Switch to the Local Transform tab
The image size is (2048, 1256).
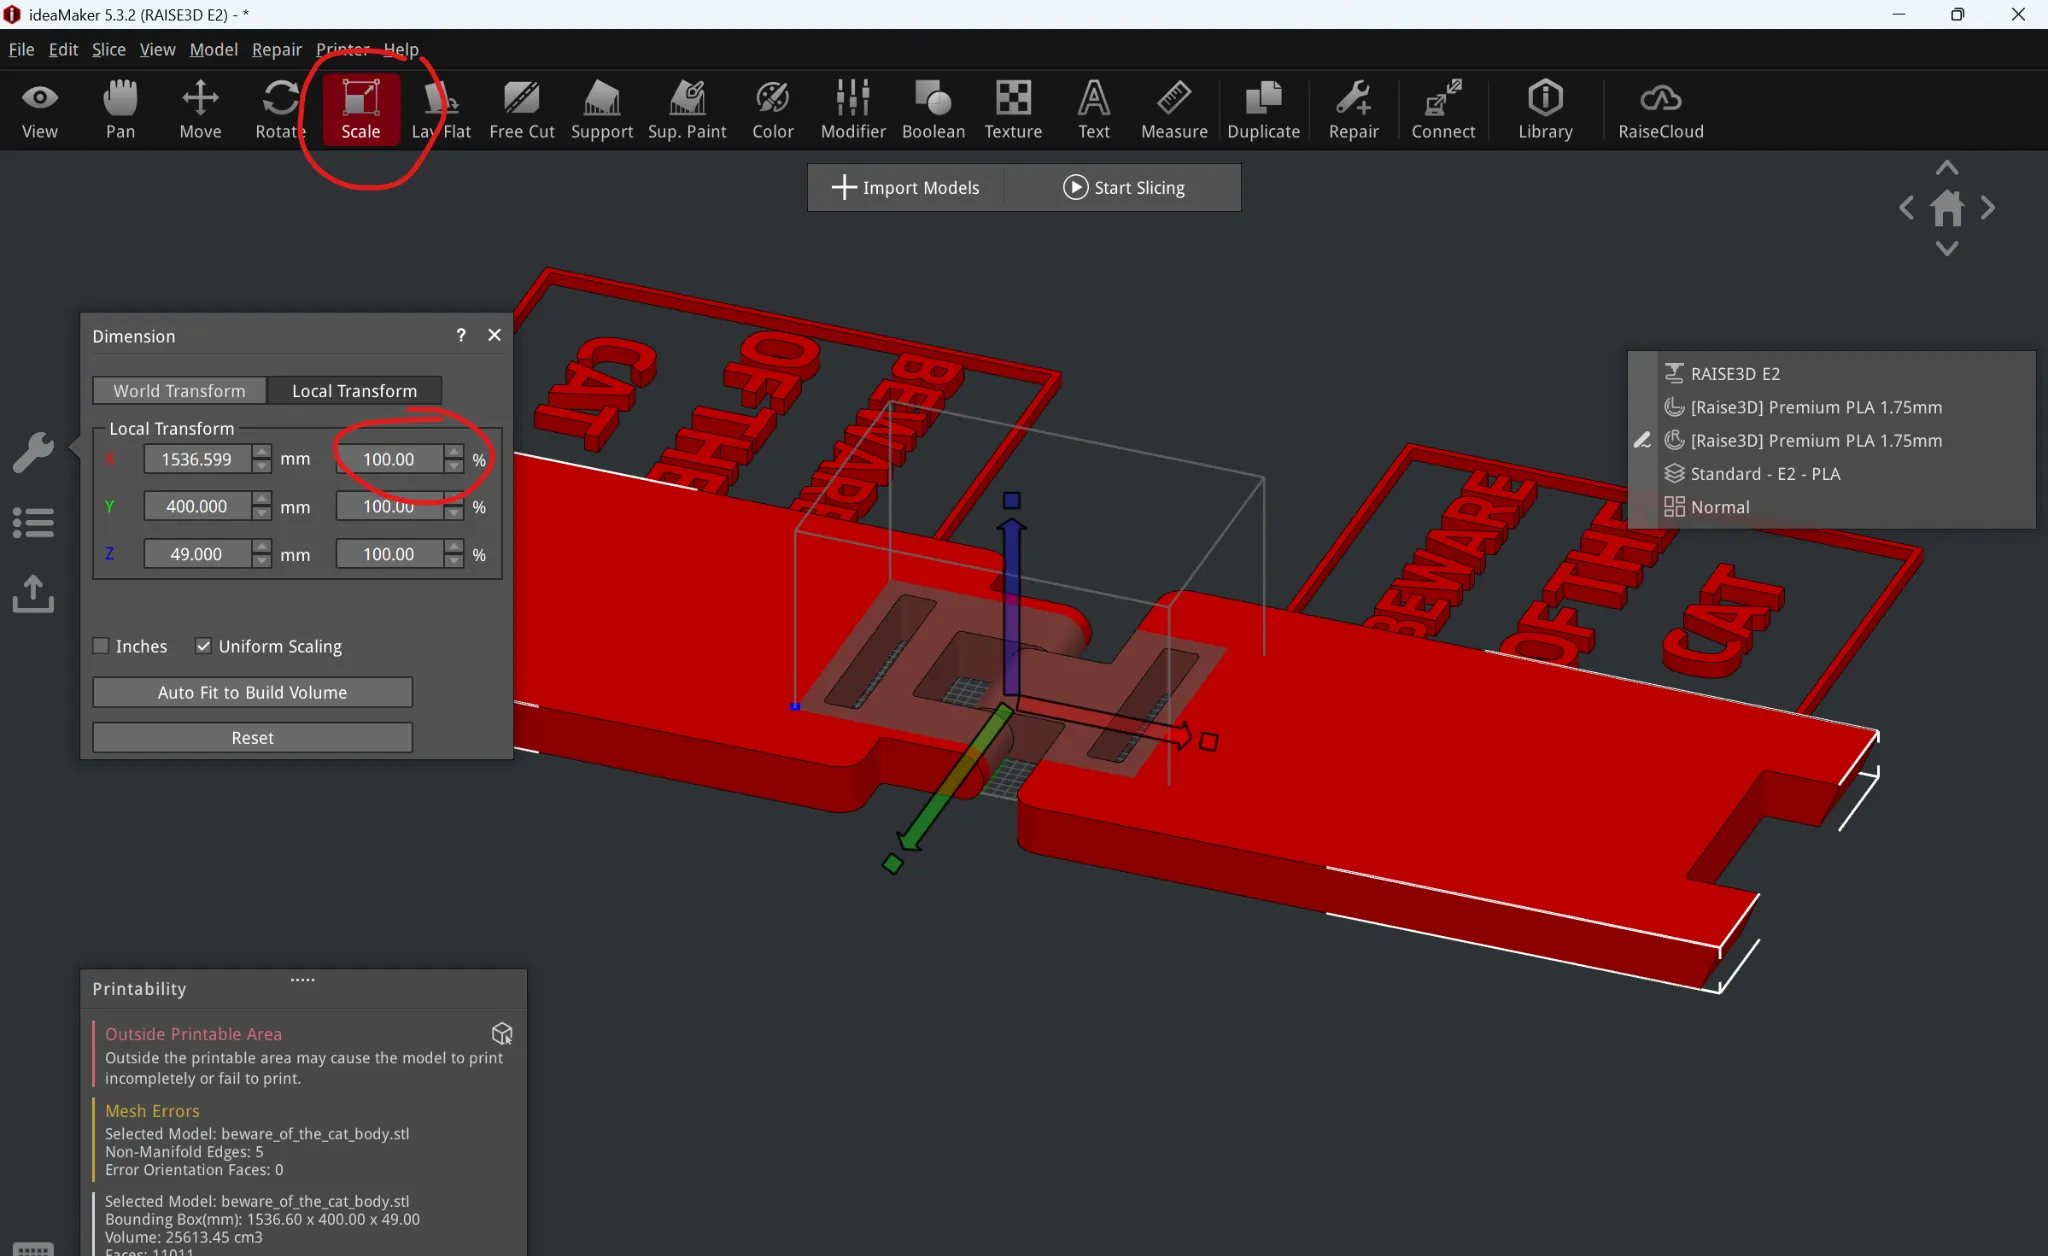pyautogui.click(x=354, y=390)
